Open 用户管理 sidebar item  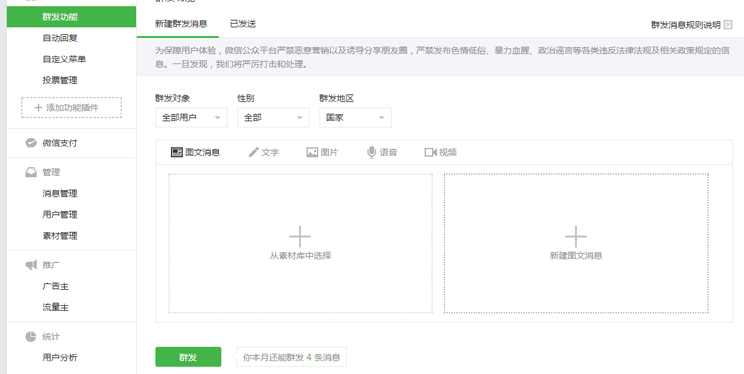click(60, 215)
